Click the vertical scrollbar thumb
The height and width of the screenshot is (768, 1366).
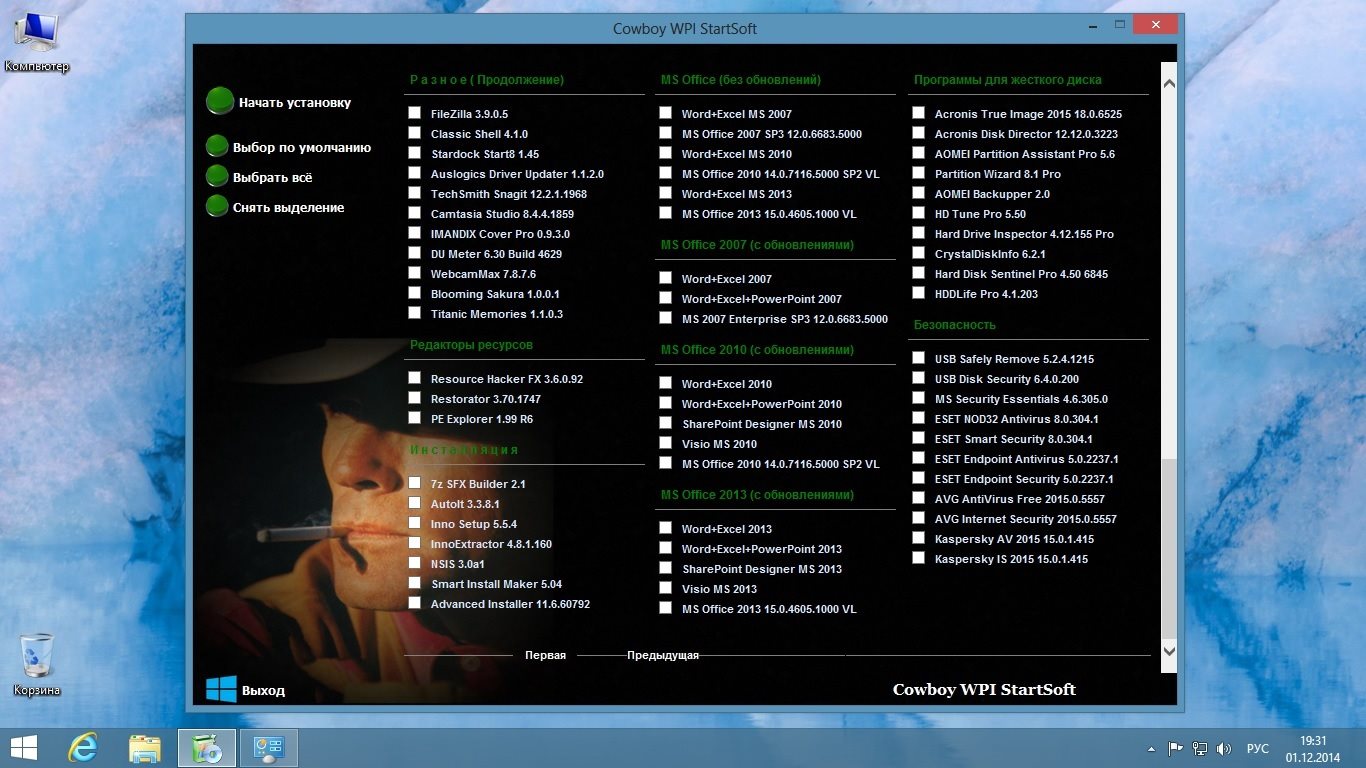coord(1169,547)
